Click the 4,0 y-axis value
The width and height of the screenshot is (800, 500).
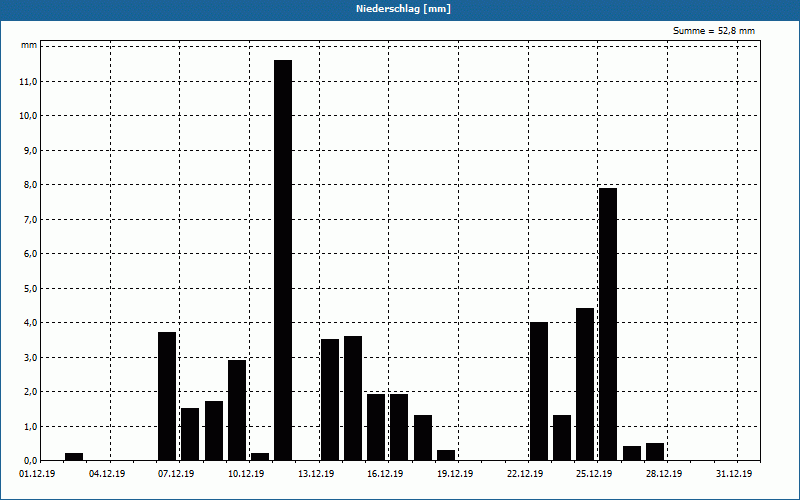click(29, 322)
